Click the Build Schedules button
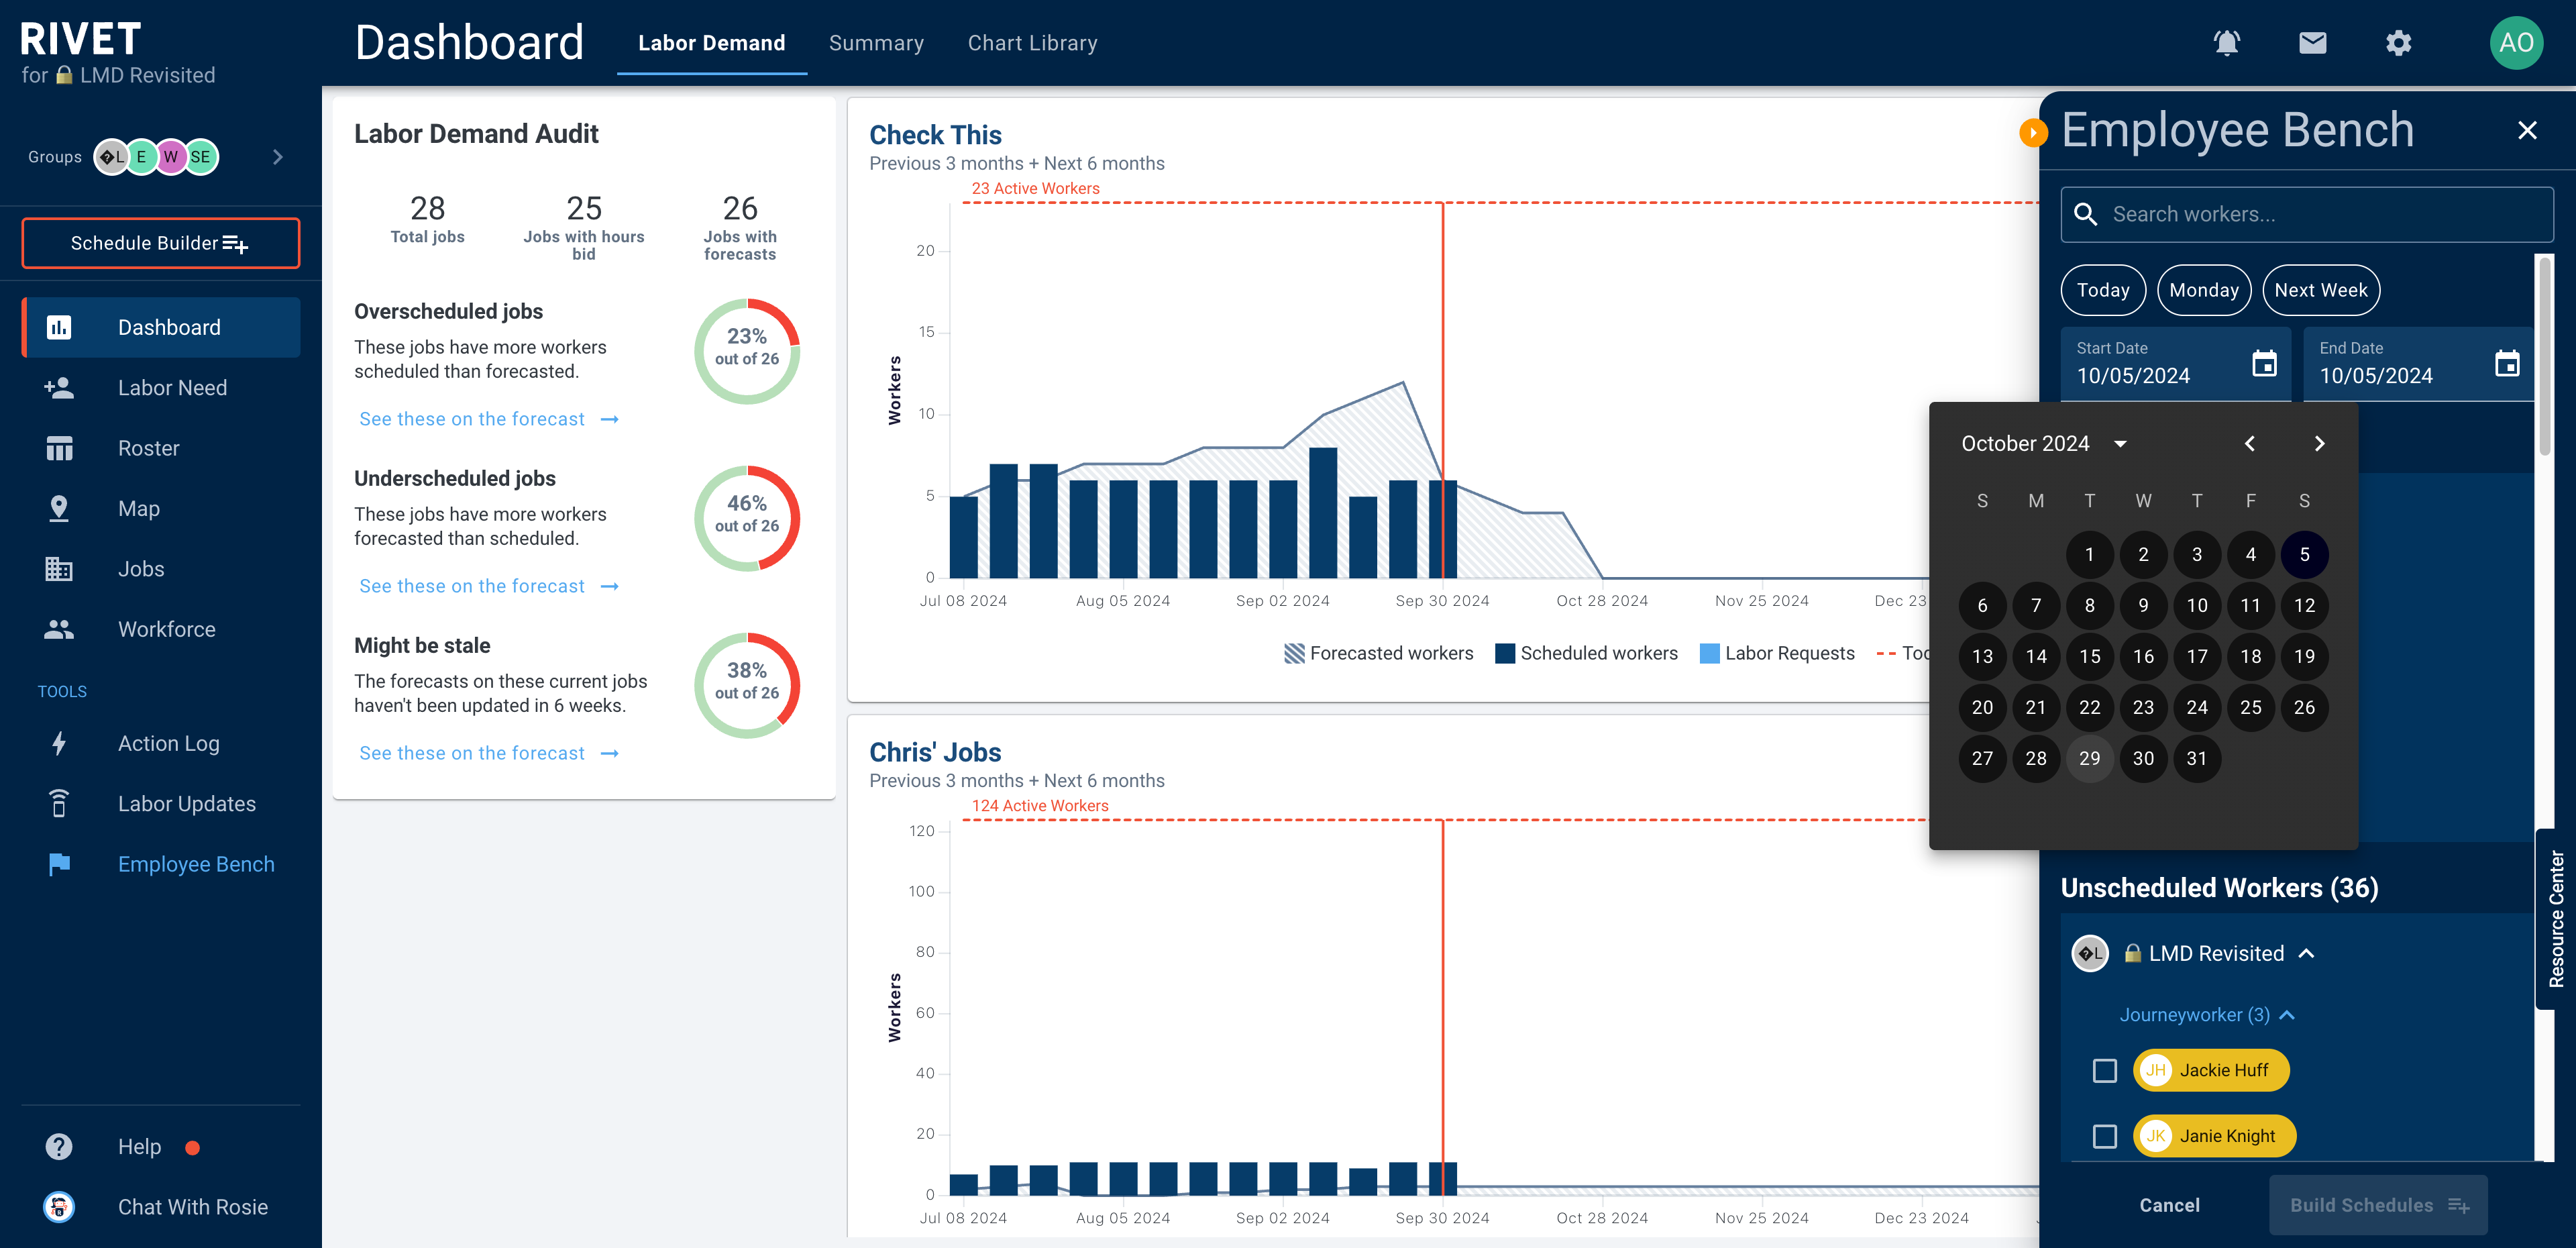2576x1248 pixels. [2379, 1205]
